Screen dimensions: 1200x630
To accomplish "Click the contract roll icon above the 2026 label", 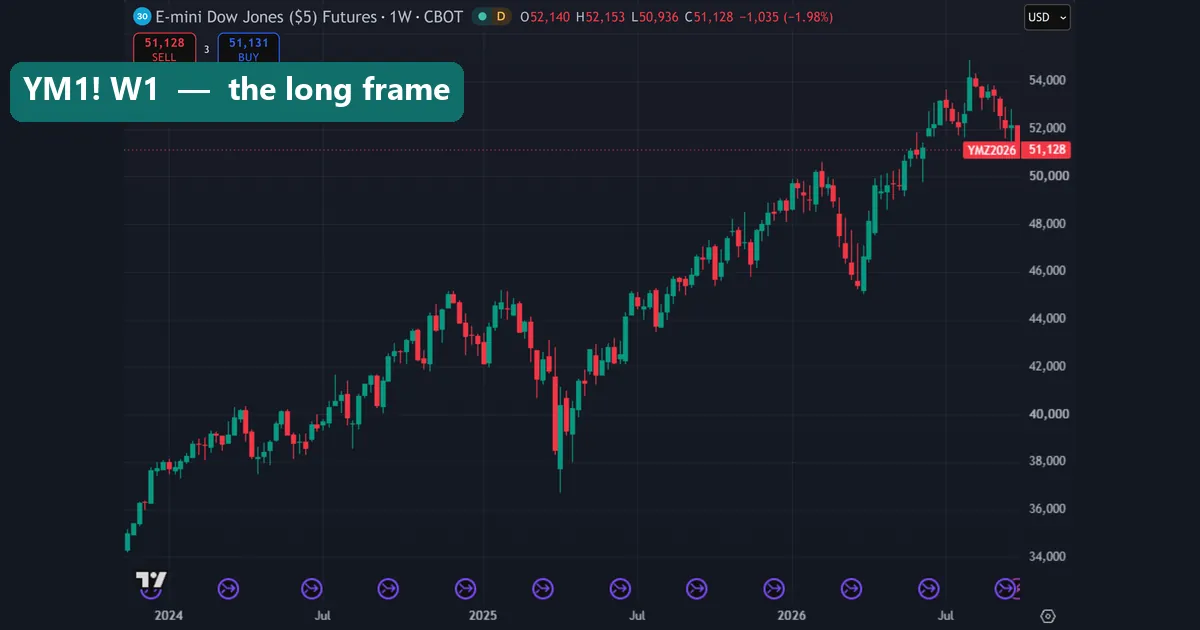I will pyautogui.click(x=774, y=589).
